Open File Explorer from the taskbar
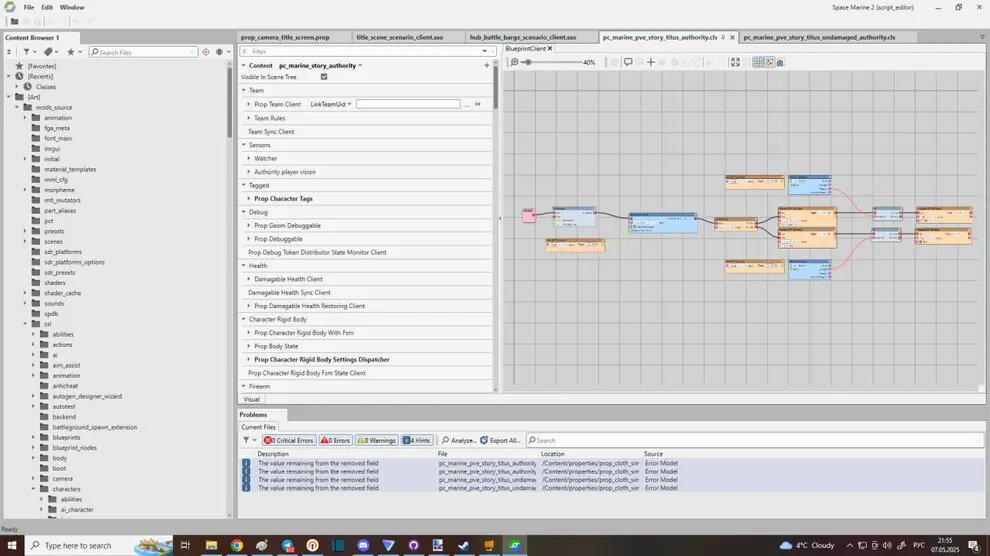The height and width of the screenshot is (556, 990). click(212, 545)
